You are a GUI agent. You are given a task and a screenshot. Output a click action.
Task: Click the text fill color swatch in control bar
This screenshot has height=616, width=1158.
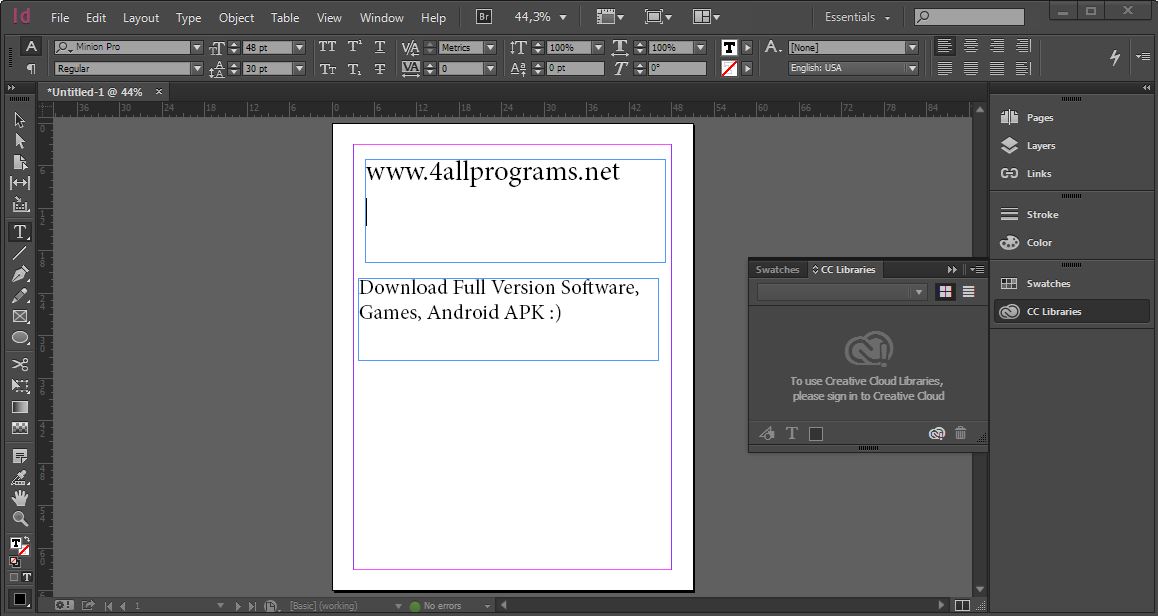pos(730,47)
